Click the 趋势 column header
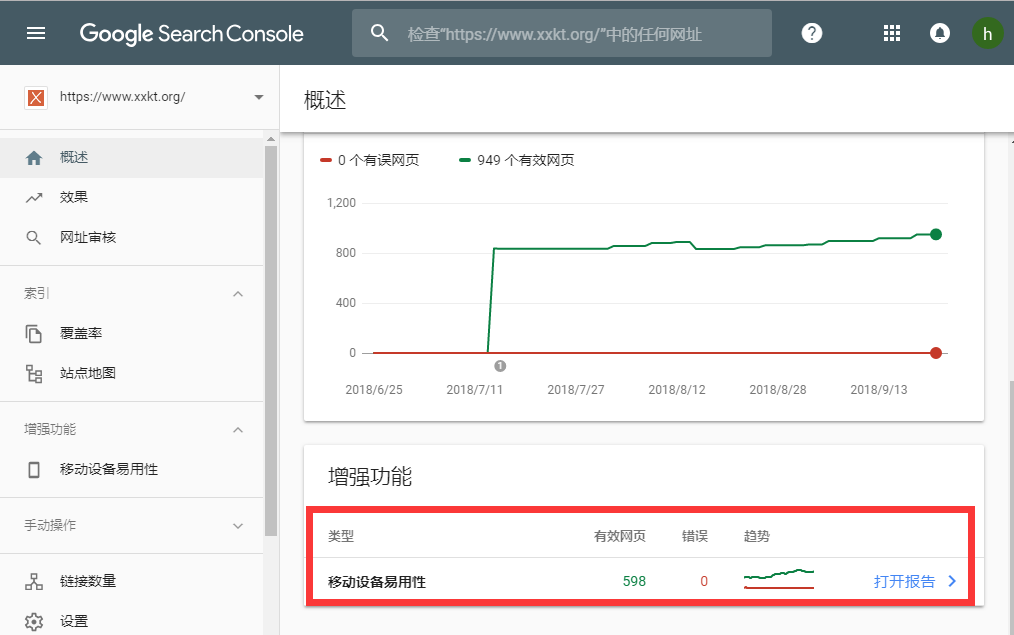1014x635 pixels. tap(757, 536)
